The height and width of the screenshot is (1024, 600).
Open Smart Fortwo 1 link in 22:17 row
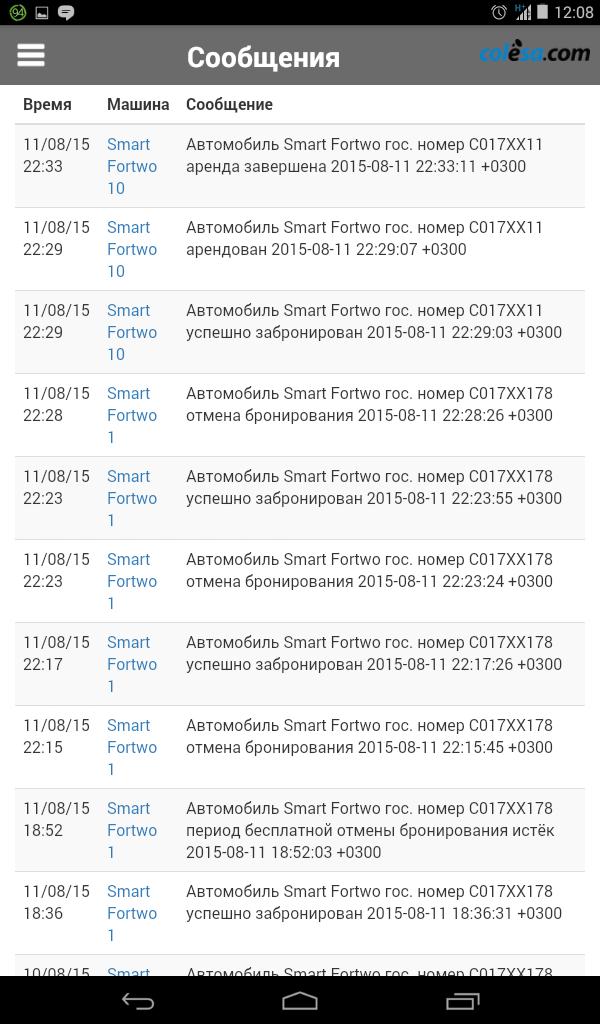pos(131,664)
